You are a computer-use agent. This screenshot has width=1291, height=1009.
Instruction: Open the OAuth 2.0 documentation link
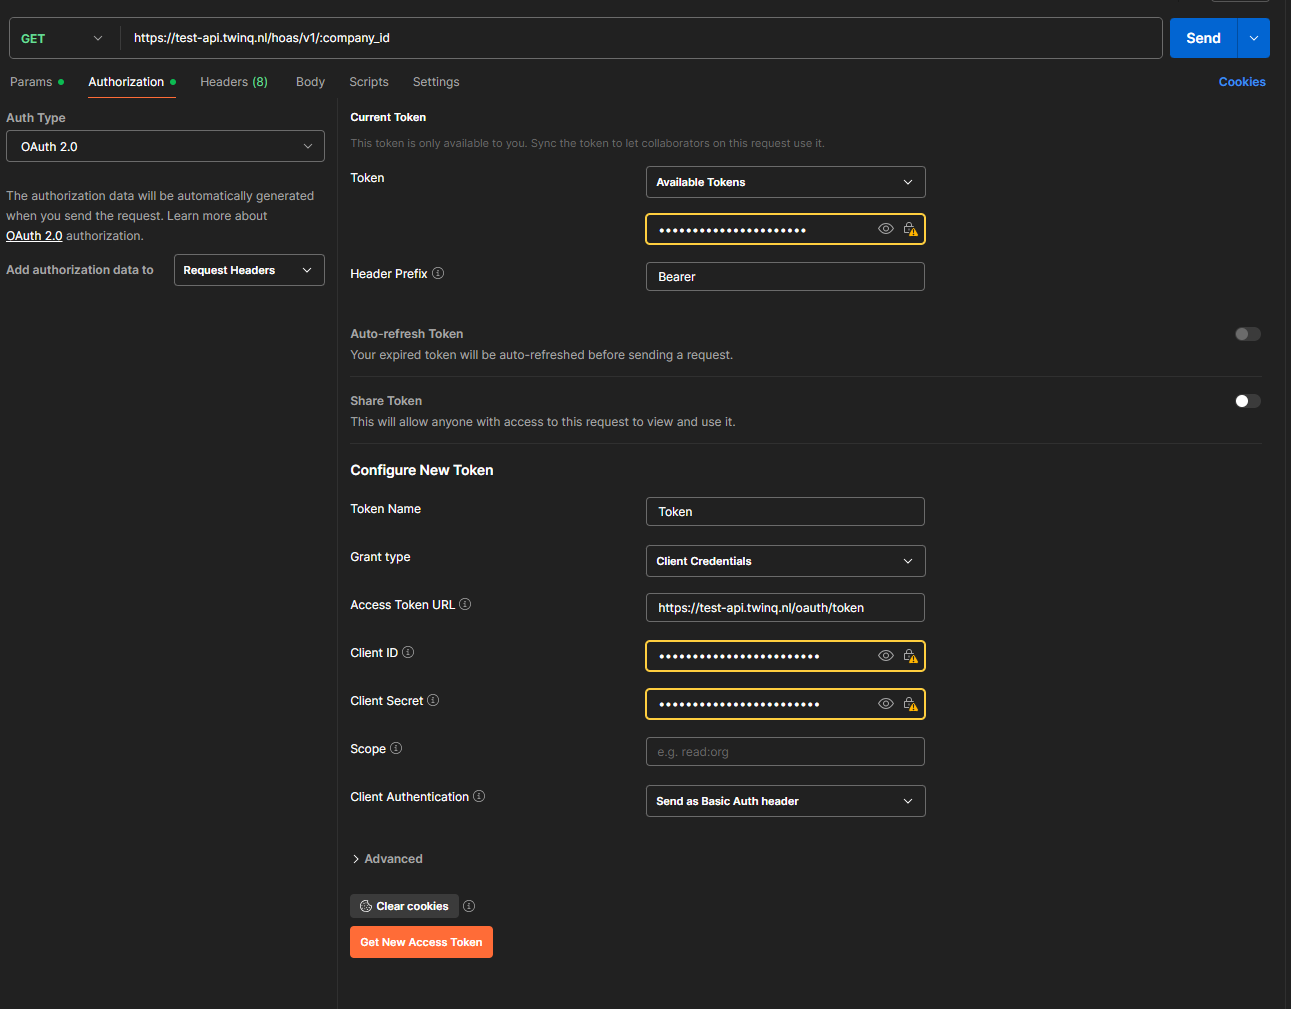pyautogui.click(x=34, y=235)
